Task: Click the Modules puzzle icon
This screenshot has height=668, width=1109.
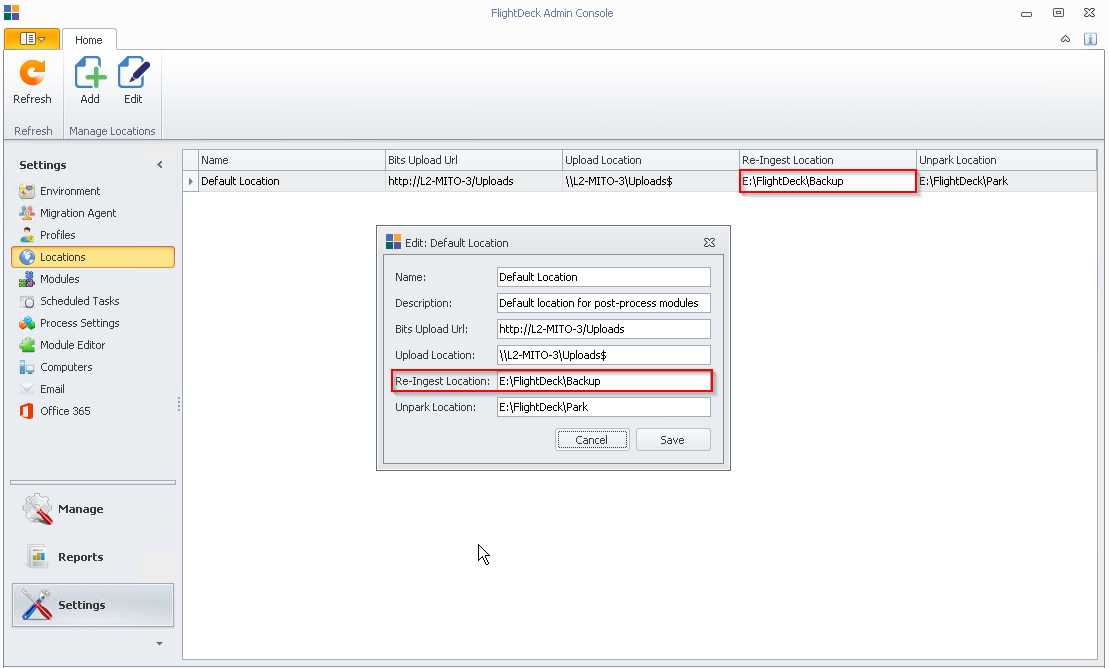Action: pyautogui.click(x=27, y=279)
